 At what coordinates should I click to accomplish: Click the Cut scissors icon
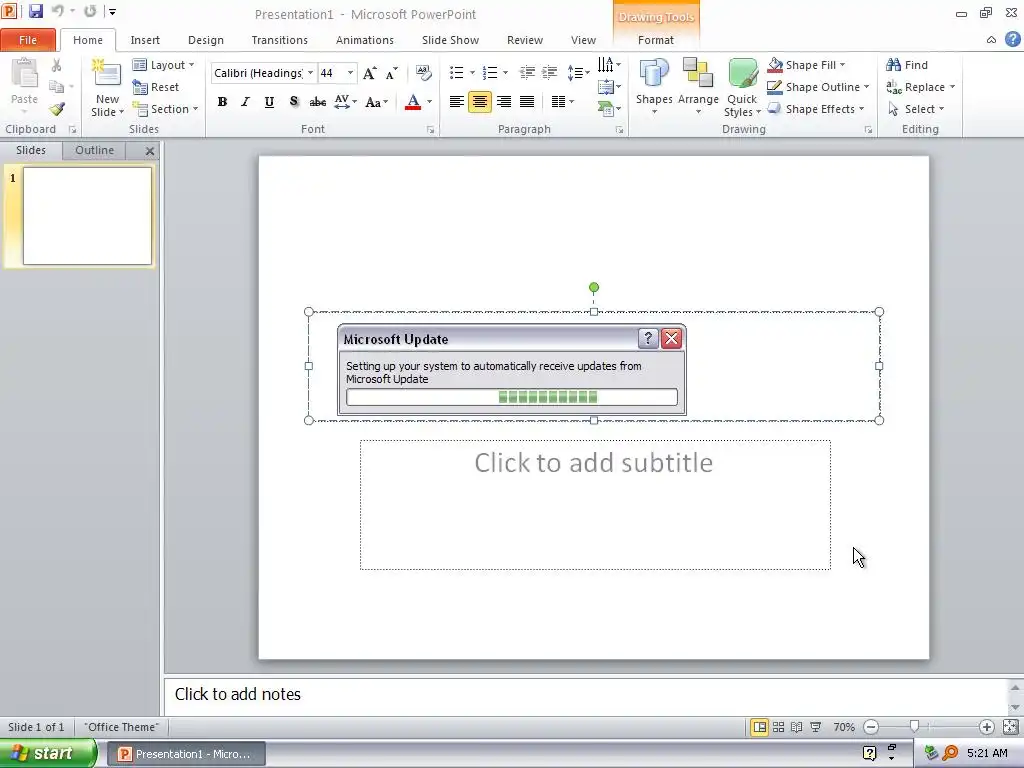point(56,65)
